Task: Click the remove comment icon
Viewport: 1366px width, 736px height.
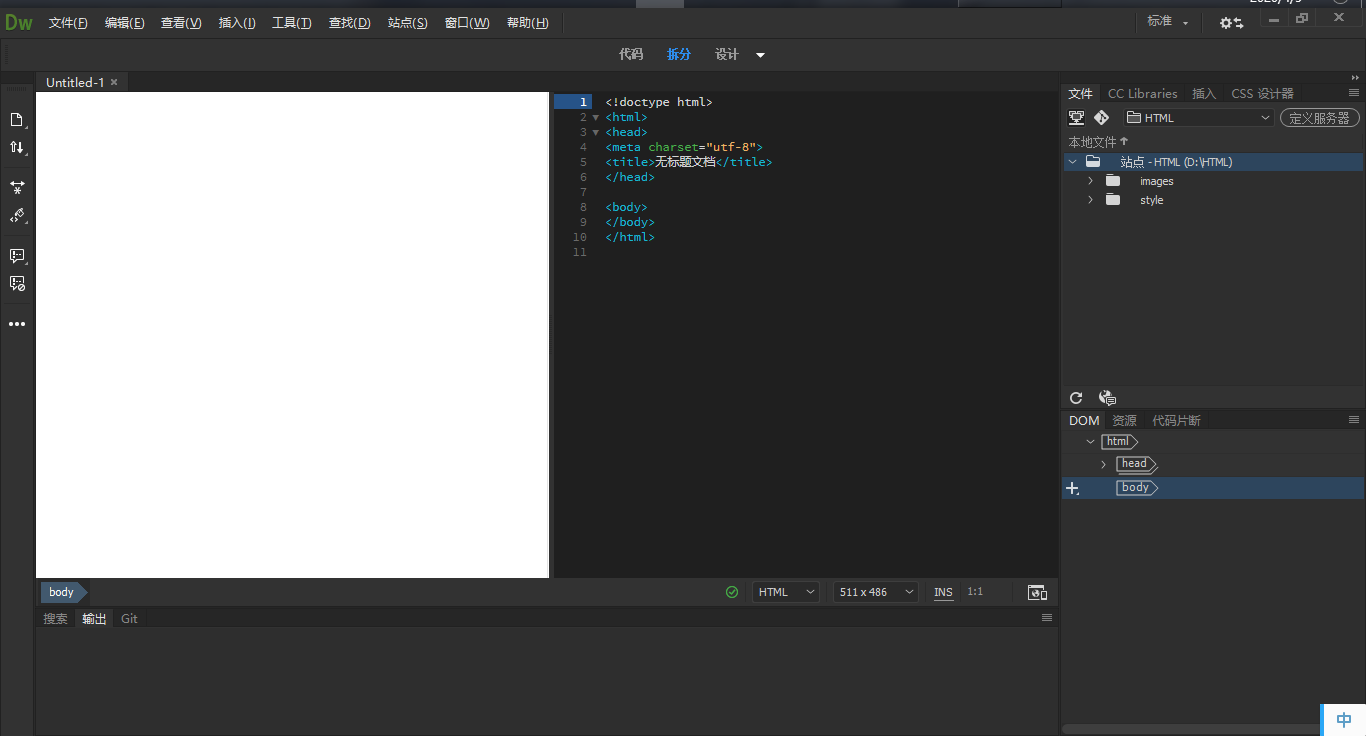Action: [x=16, y=284]
